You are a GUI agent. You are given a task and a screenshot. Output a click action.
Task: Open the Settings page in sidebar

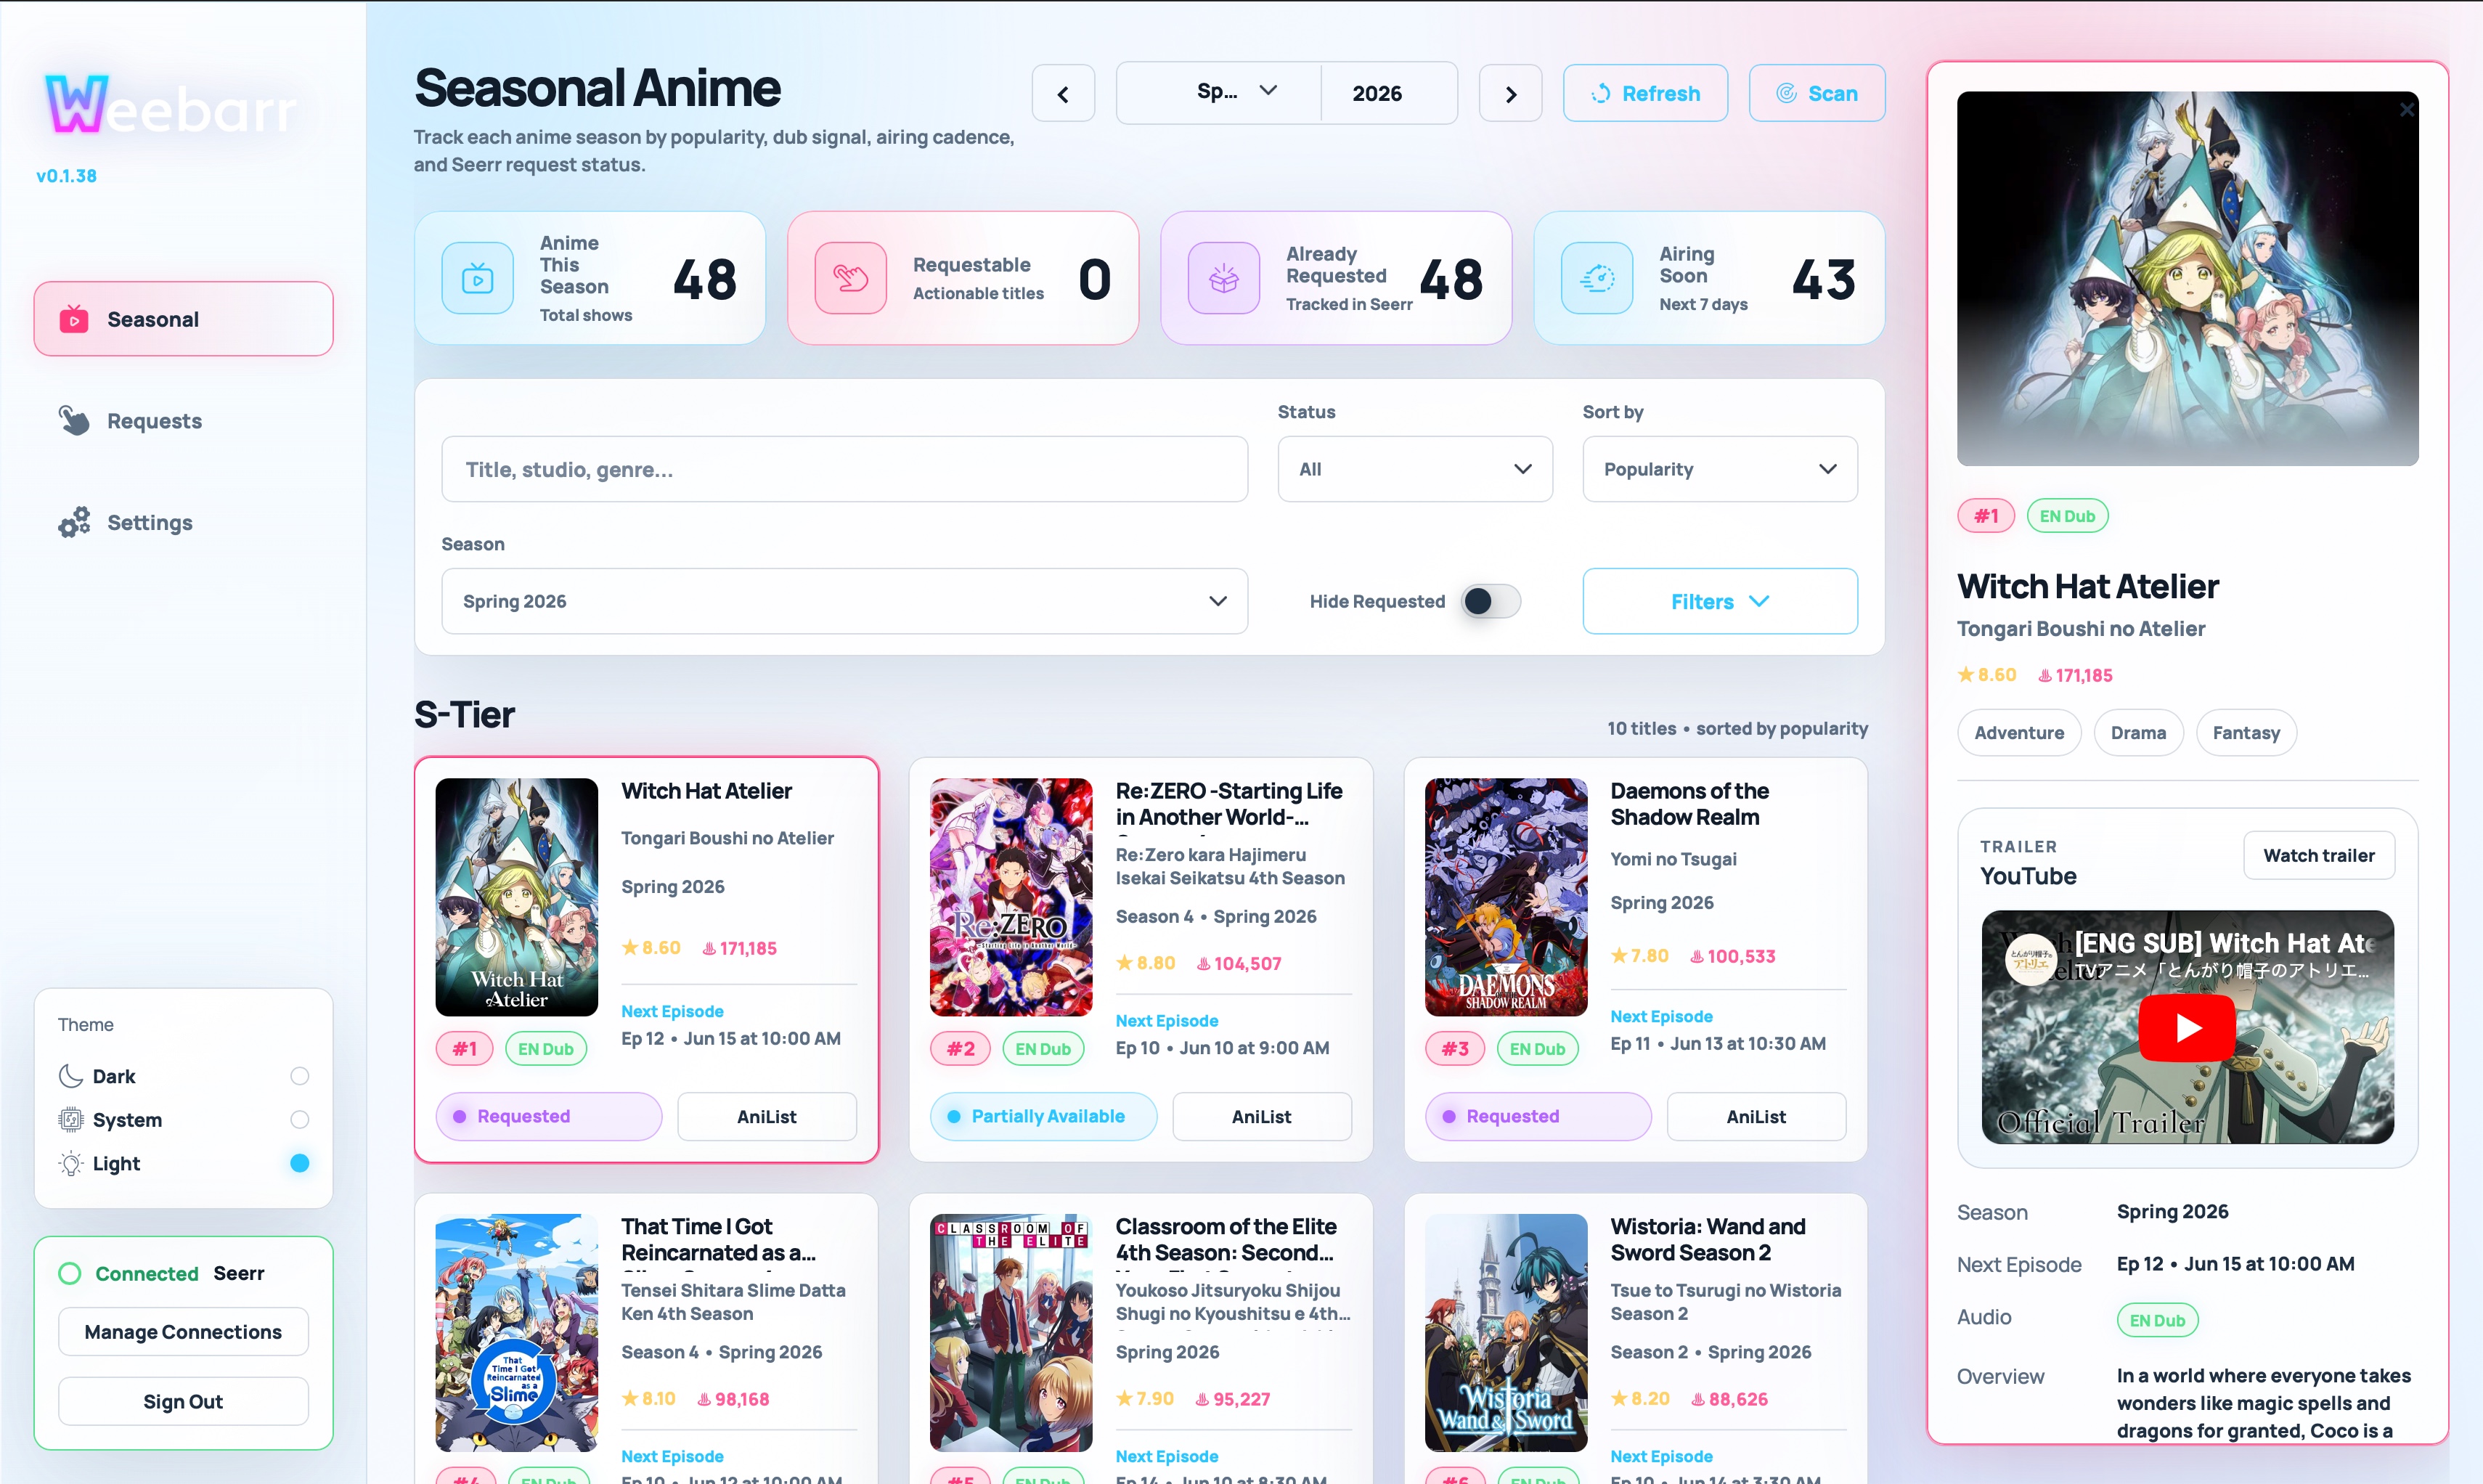[183, 522]
